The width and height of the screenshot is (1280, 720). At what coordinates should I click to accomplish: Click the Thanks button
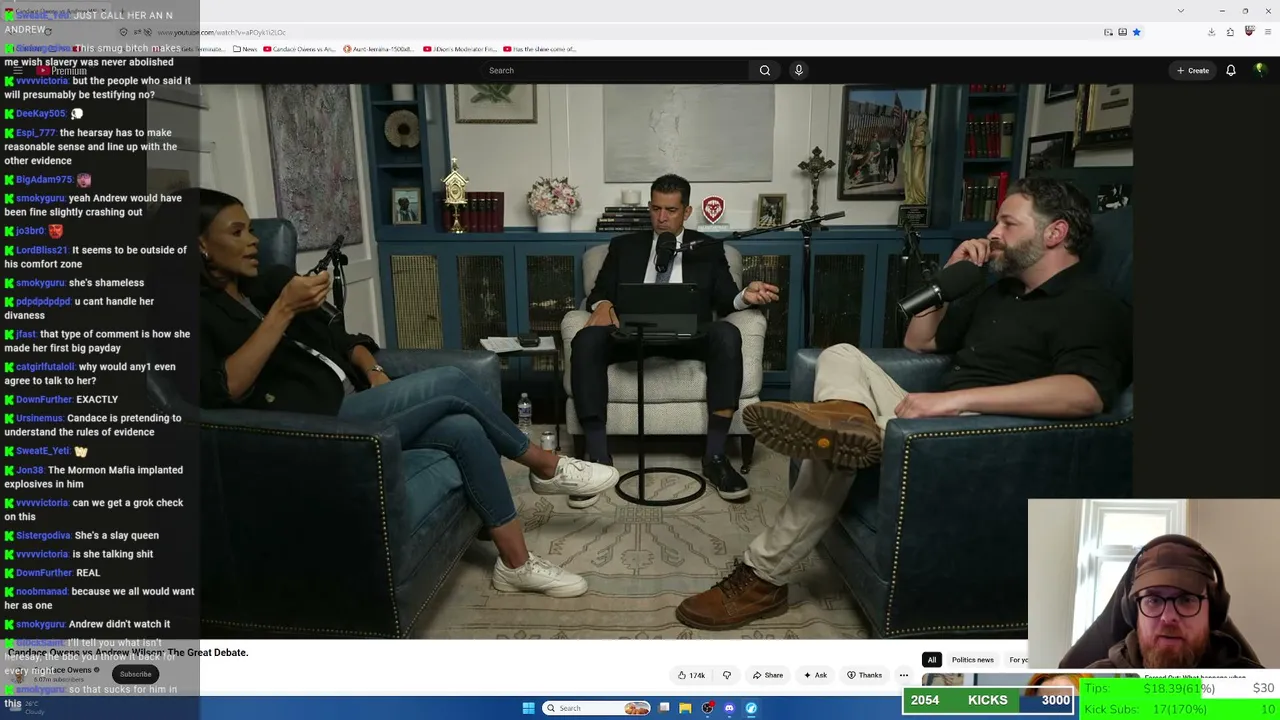(x=864, y=675)
